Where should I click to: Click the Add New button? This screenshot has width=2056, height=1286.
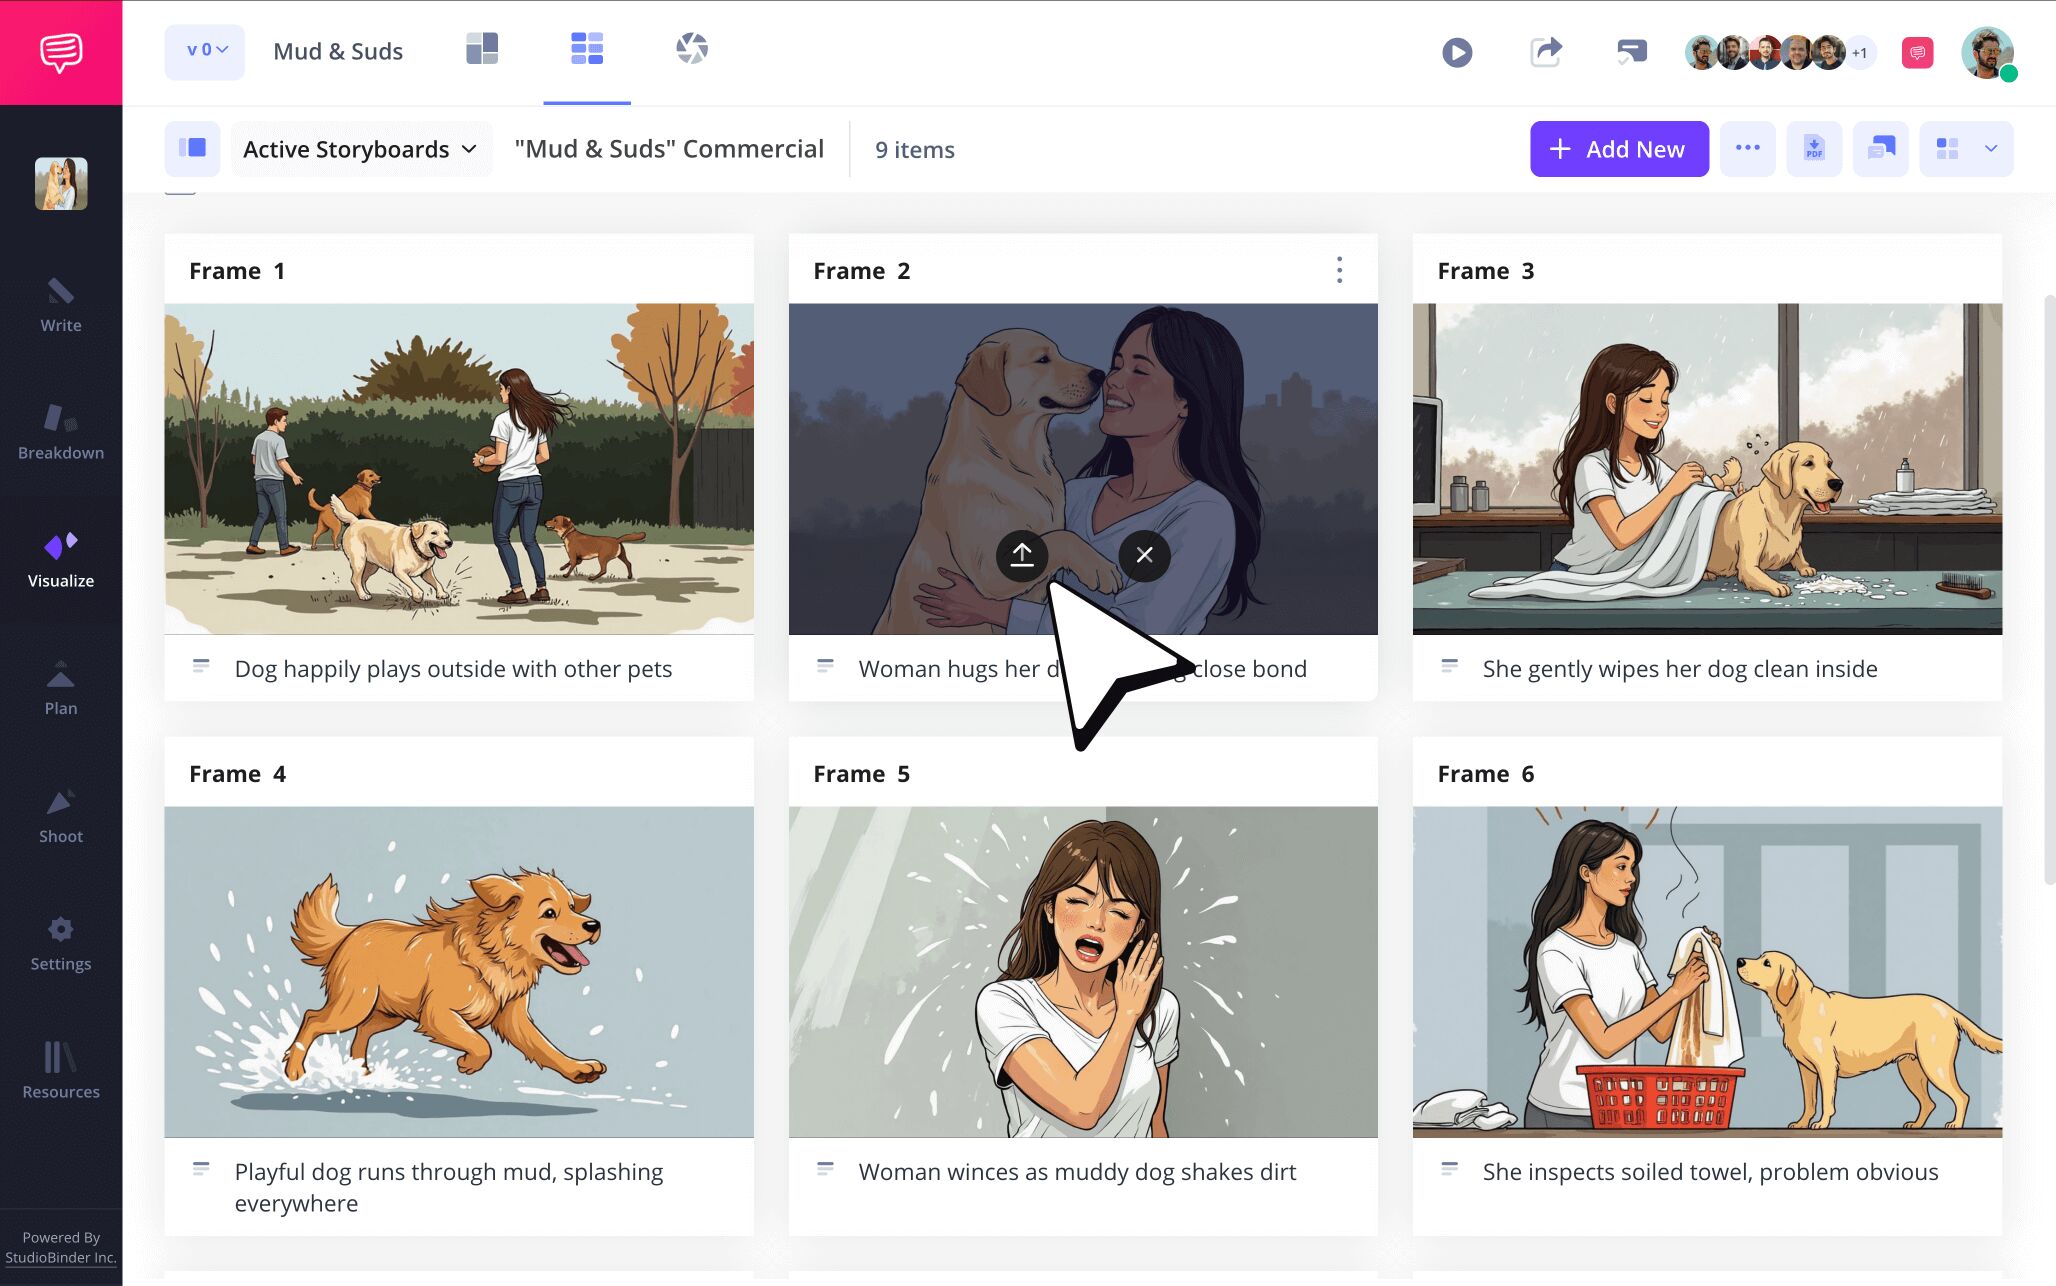[1618, 149]
